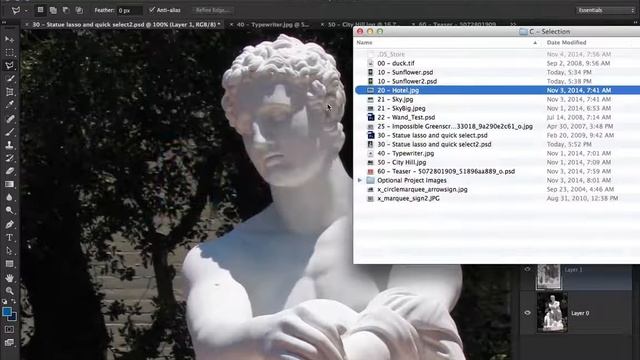640x360 pixels.
Task: Open the Essentials workspace dropdown
Action: pyautogui.click(x=605, y=10)
